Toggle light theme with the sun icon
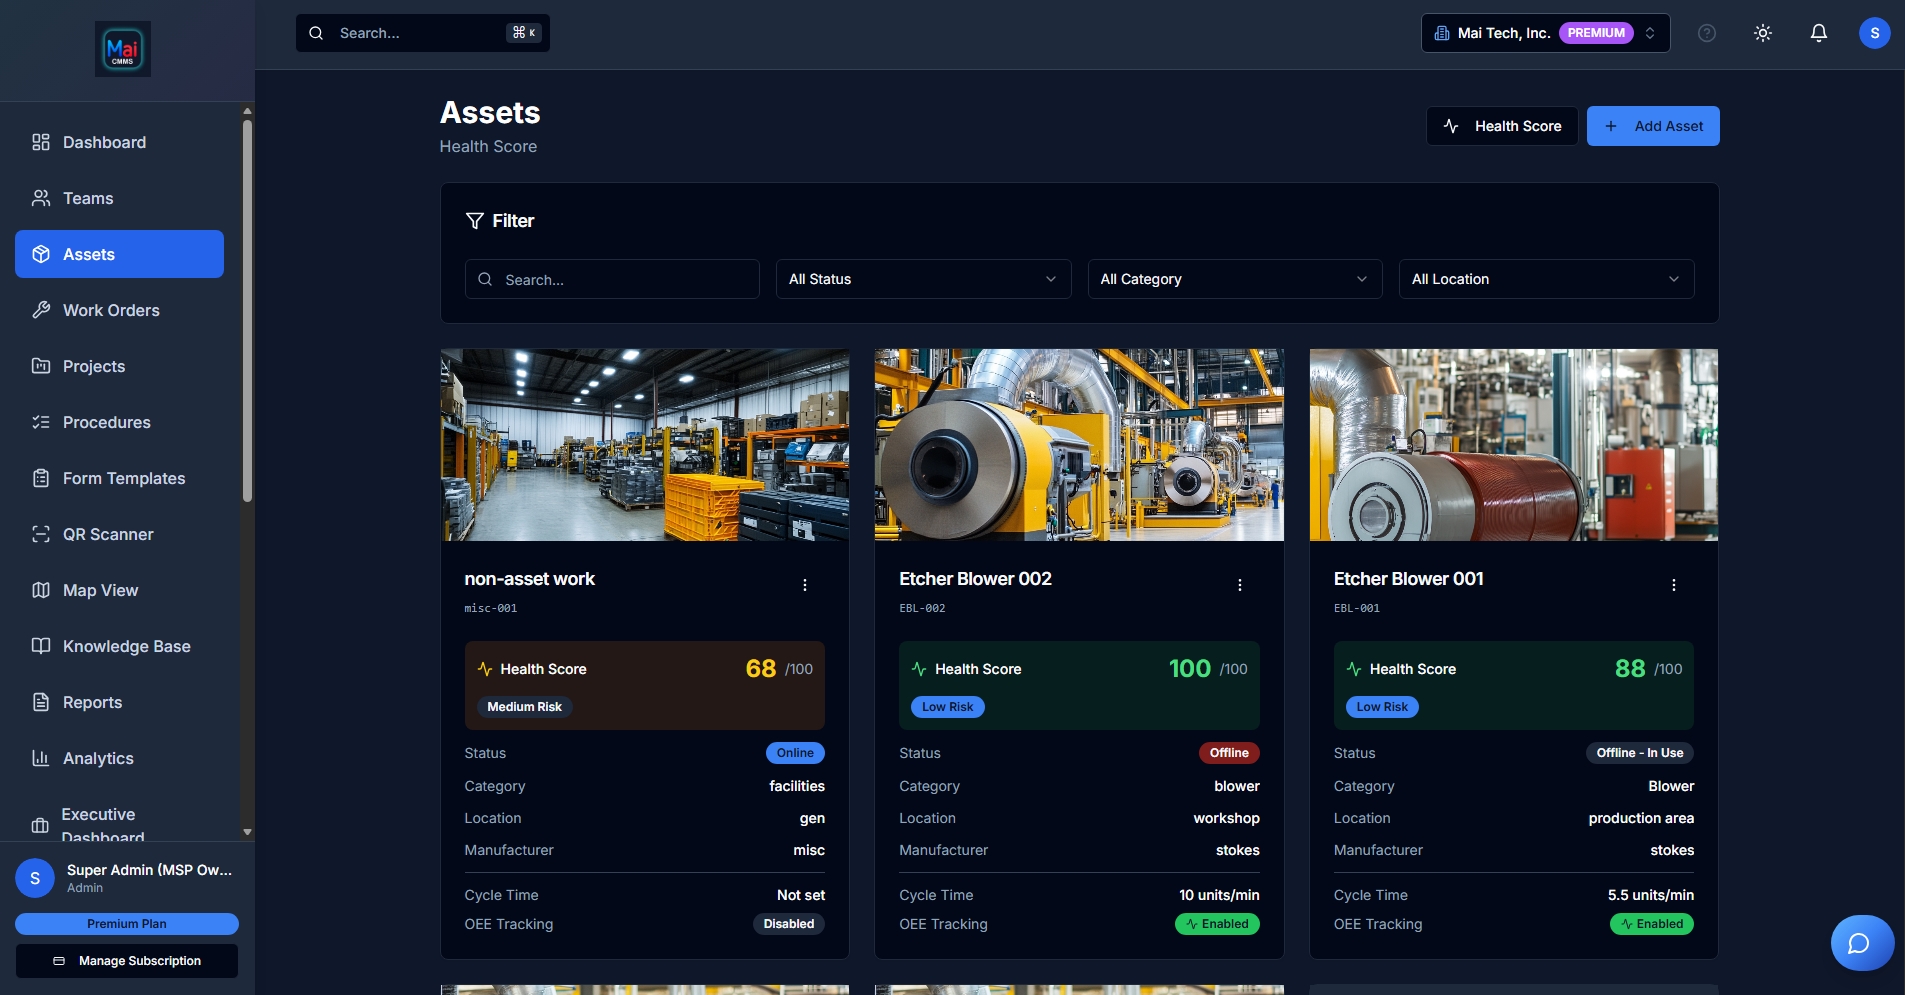1905x995 pixels. 1762,33
